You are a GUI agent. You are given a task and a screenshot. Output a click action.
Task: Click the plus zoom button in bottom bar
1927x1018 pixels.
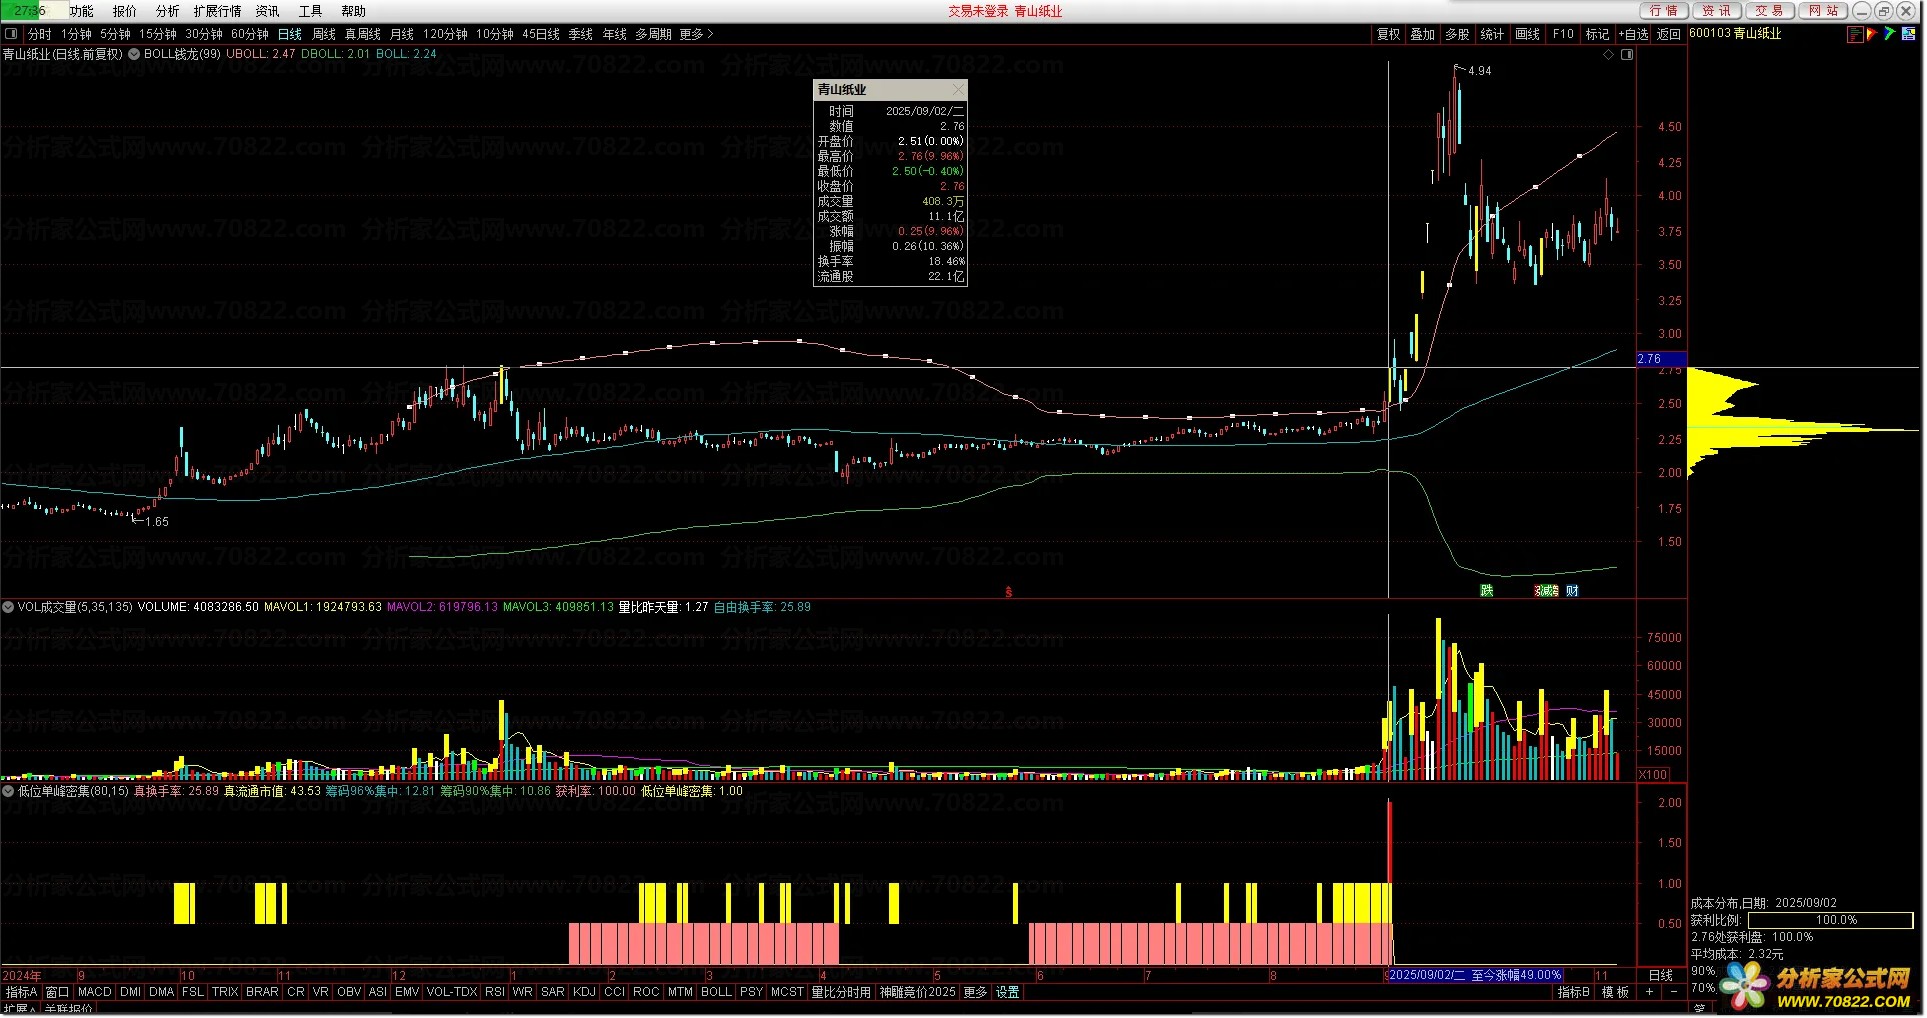[1649, 992]
